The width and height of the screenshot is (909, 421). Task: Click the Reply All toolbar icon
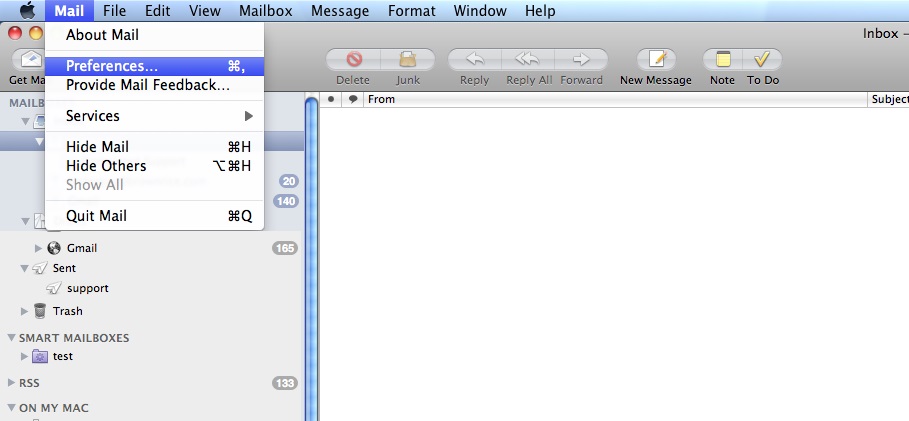(528, 59)
